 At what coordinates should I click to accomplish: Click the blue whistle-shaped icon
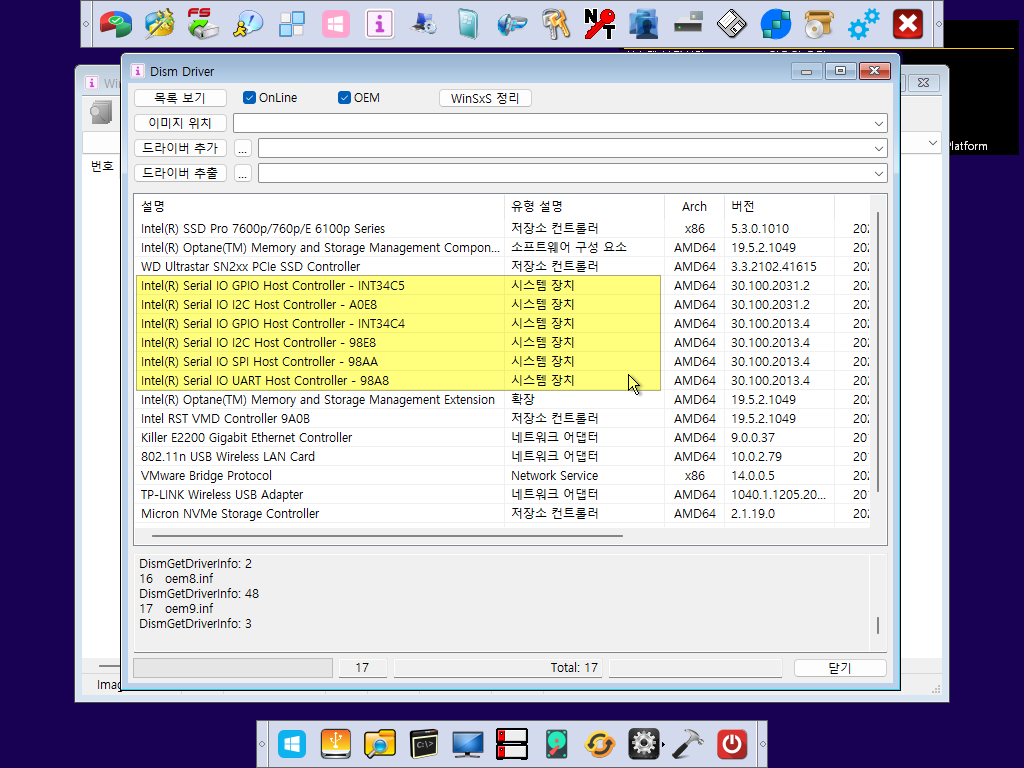(512, 24)
